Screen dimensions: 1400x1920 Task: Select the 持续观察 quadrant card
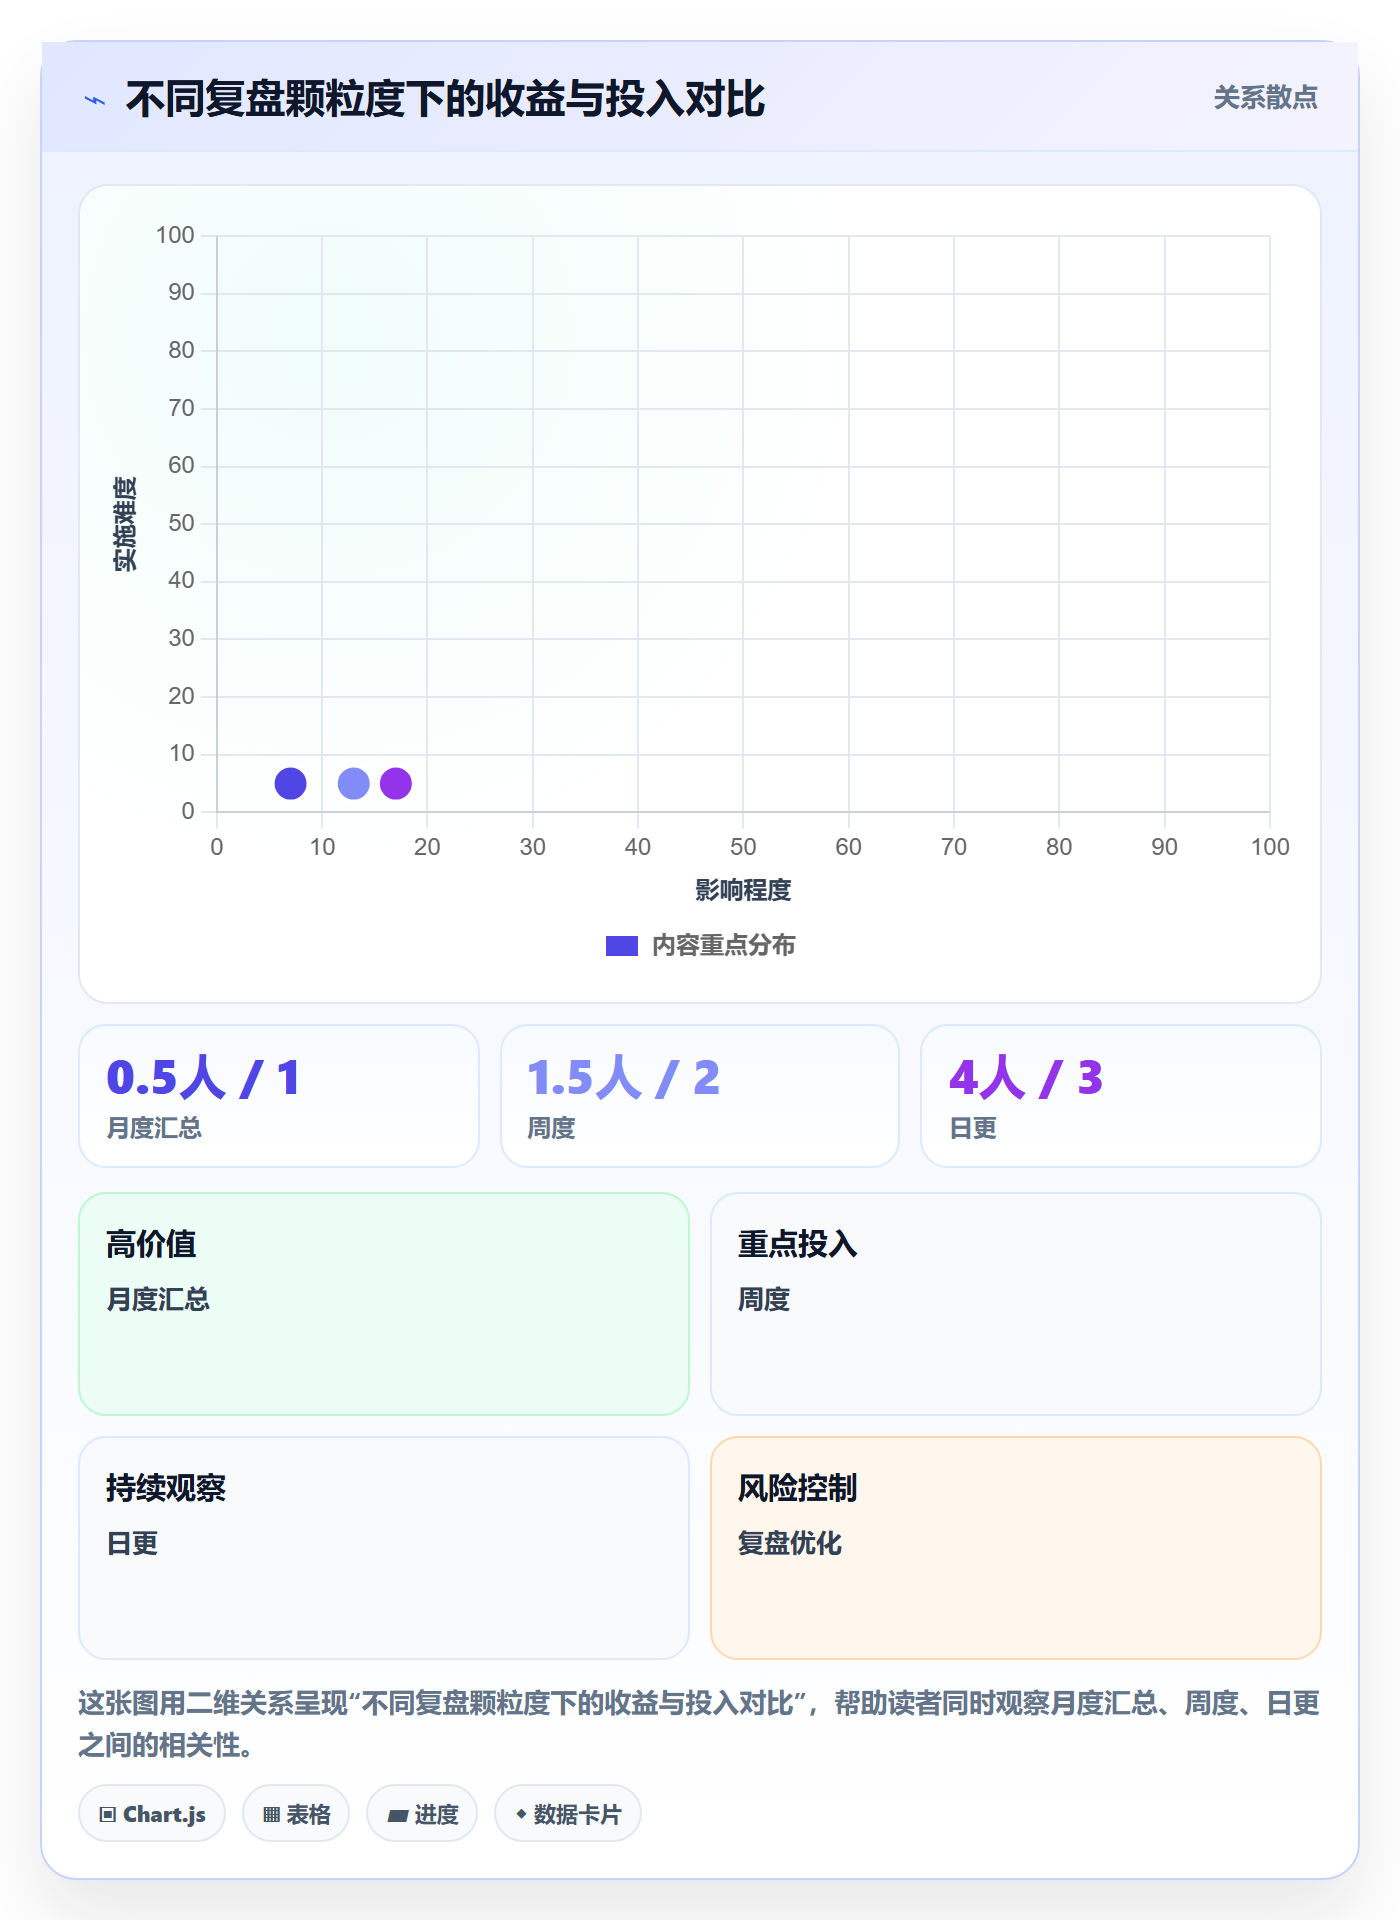[384, 1548]
